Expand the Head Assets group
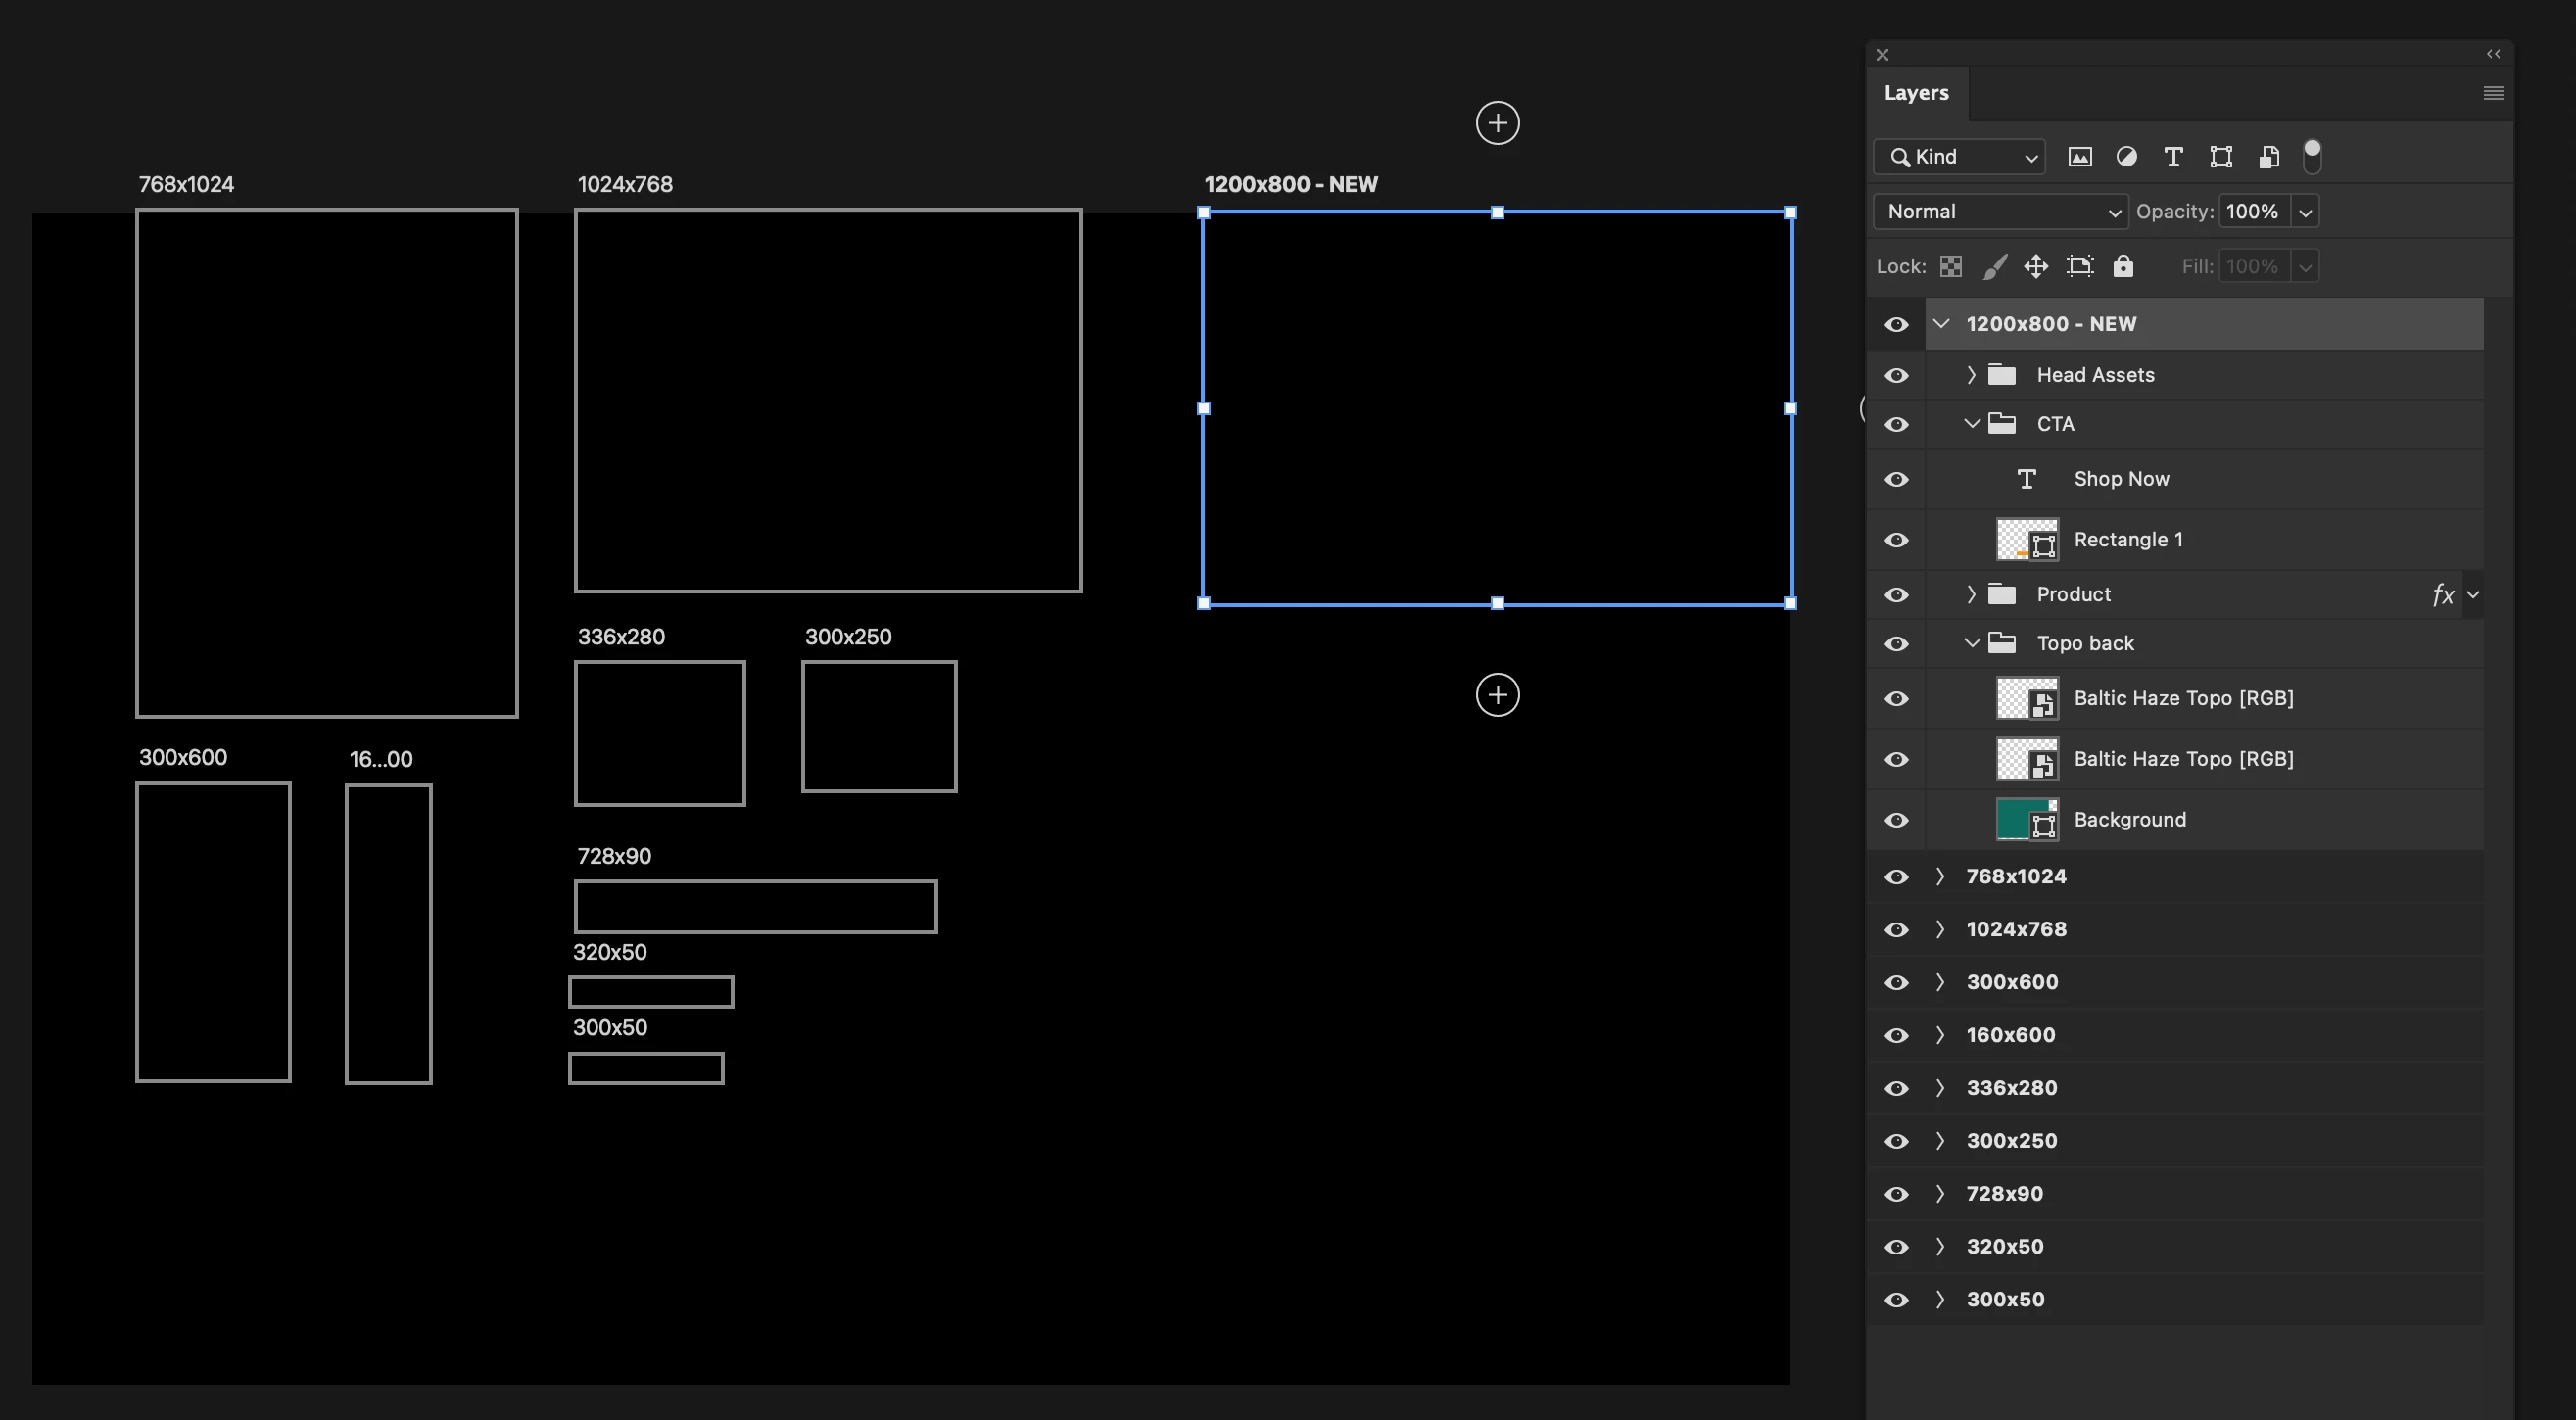The height and width of the screenshot is (1420, 2576). 1970,375
